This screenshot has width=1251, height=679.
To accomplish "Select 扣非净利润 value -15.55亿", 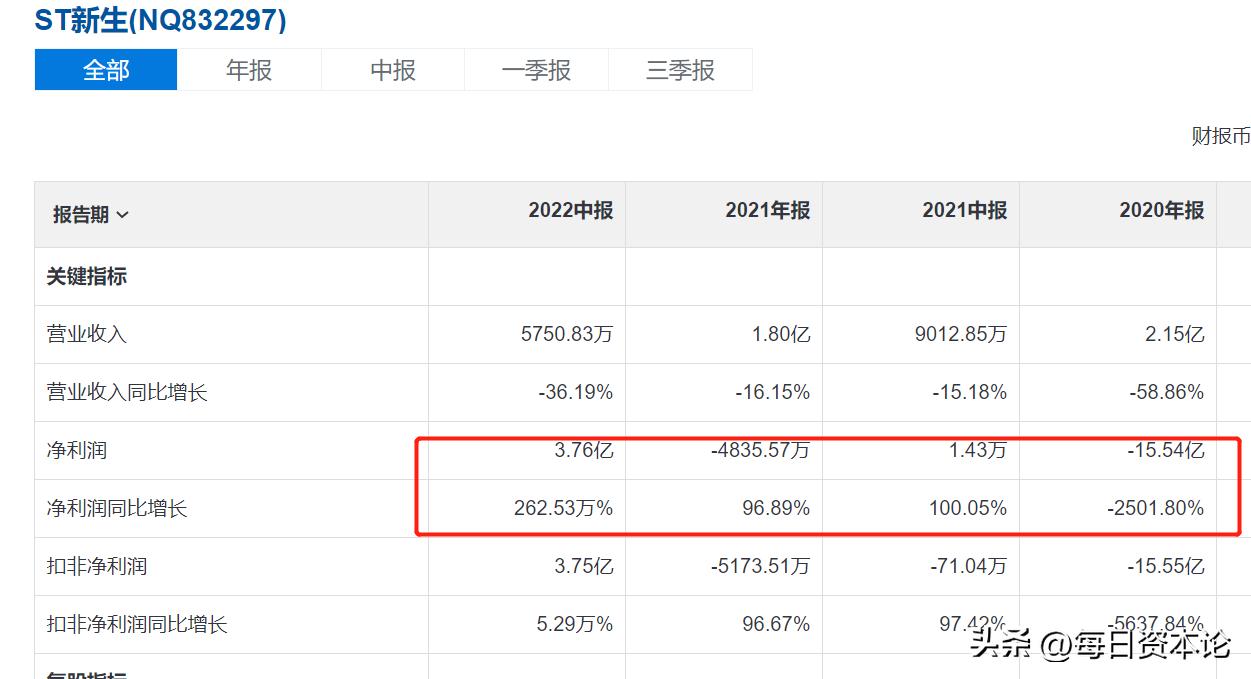I will tap(1166, 567).
